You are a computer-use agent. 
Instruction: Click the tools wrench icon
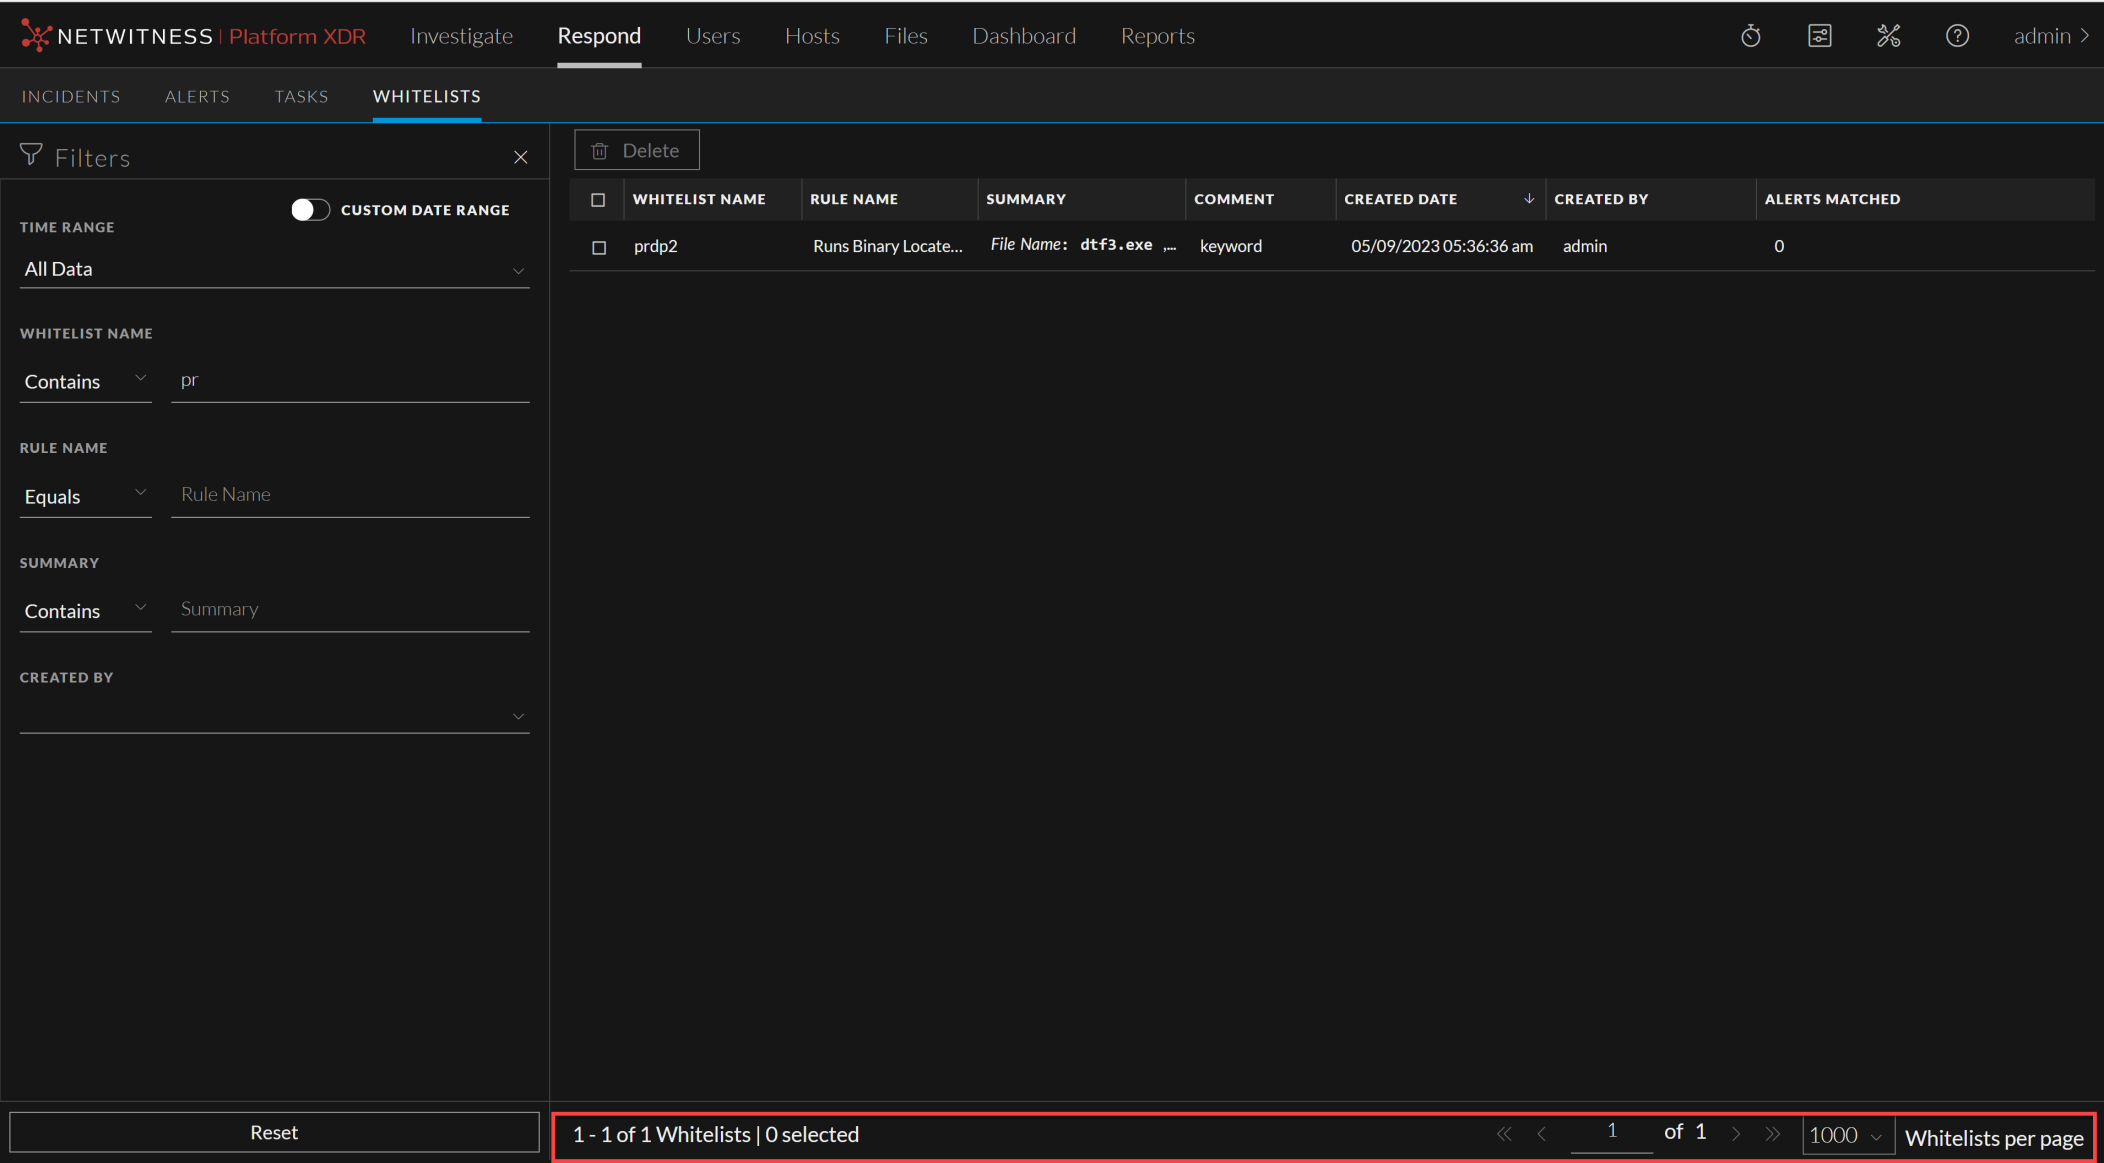point(1888,35)
